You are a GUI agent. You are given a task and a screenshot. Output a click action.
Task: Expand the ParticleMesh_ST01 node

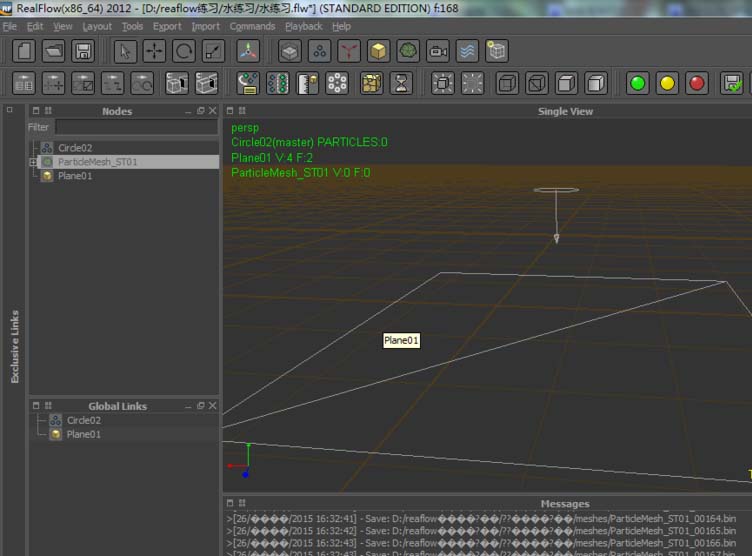[33, 162]
